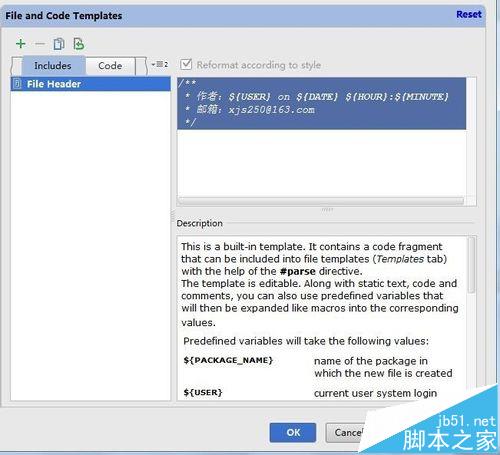Click inside the template code editor
500x455 pixels.
pos(322,137)
